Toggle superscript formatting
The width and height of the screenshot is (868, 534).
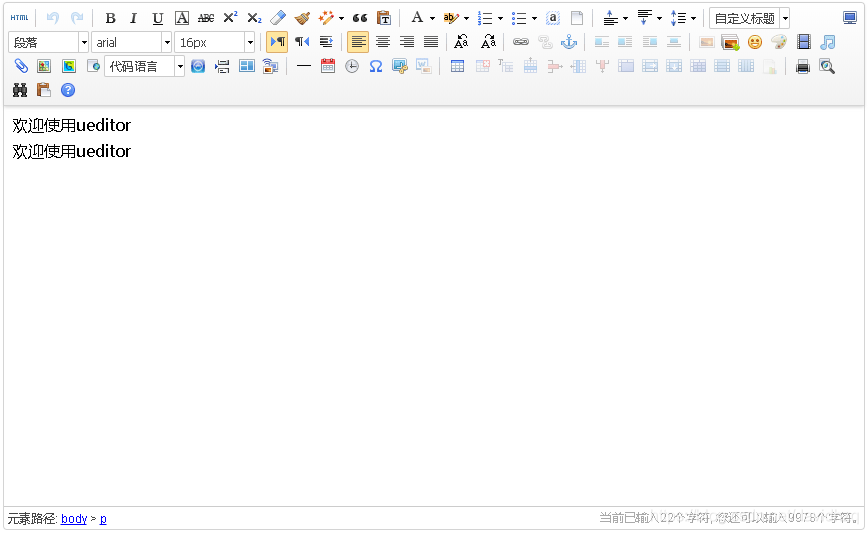[x=230, y=18]
